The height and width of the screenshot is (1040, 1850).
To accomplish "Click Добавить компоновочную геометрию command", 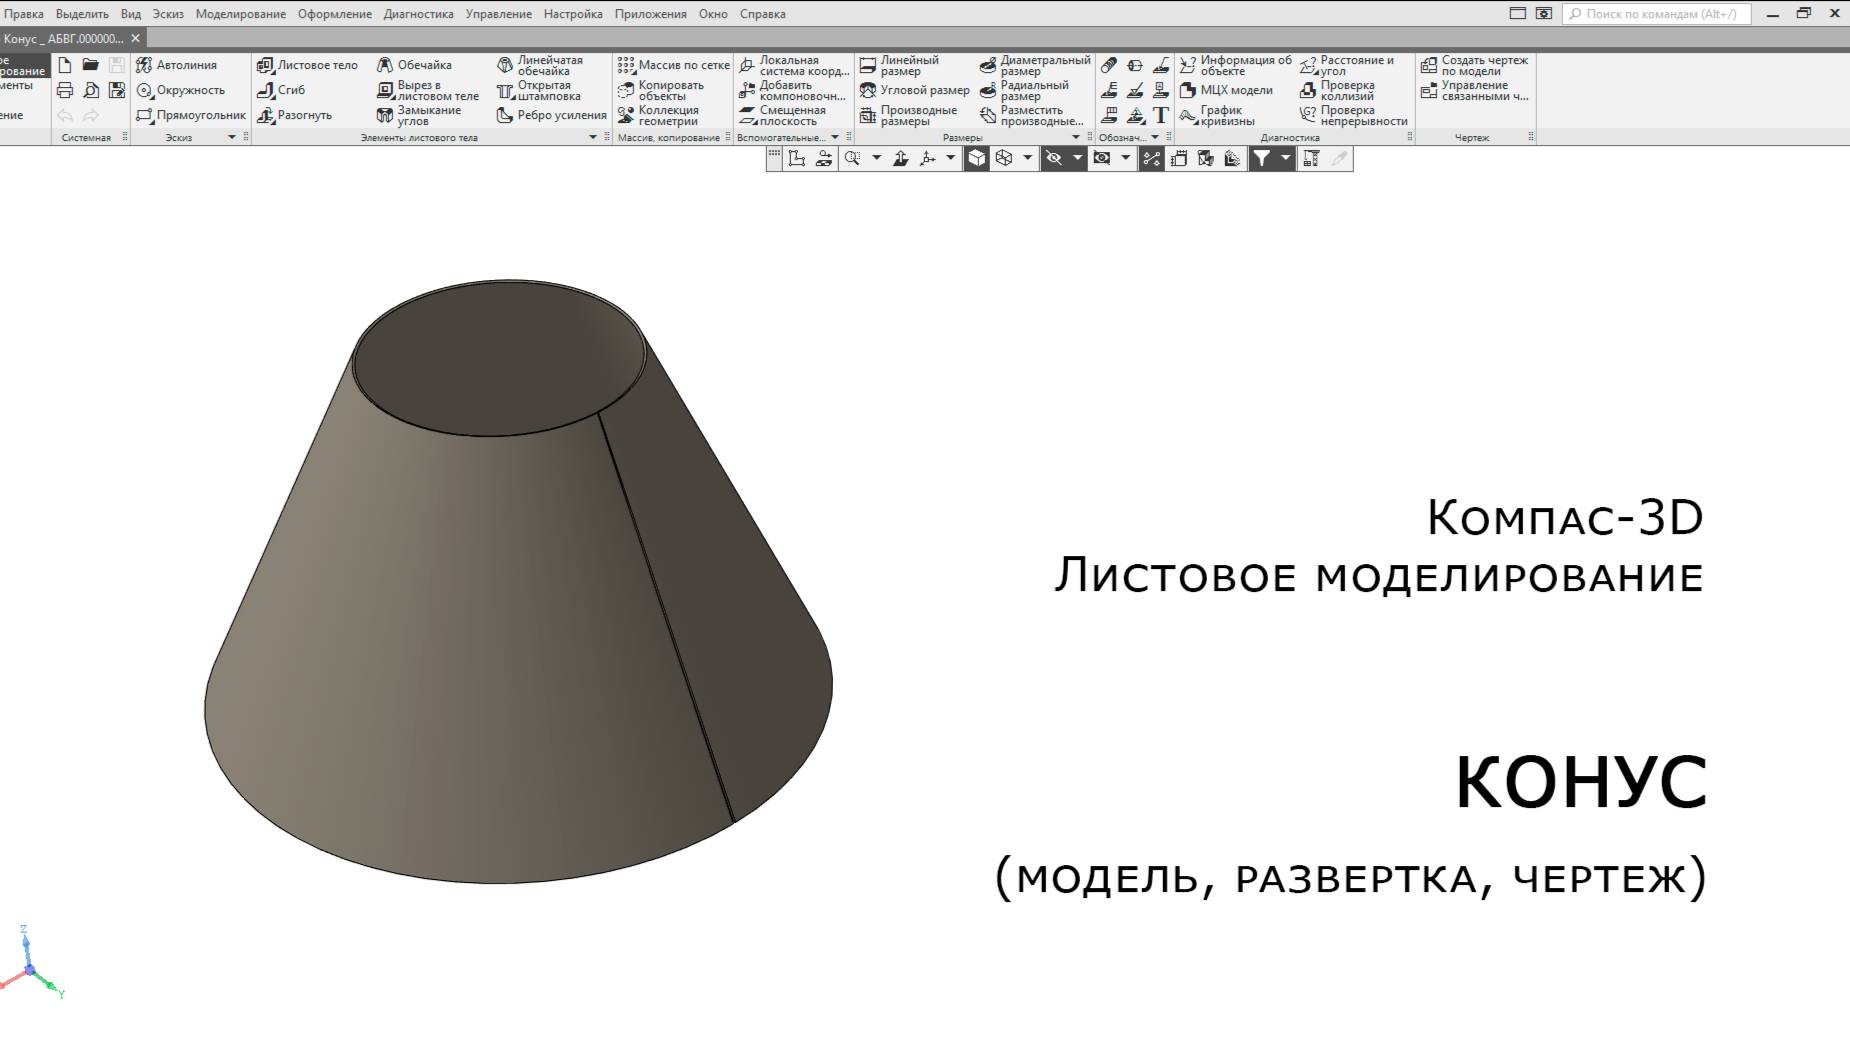I will pyautogui.click(x=793, y=90).
